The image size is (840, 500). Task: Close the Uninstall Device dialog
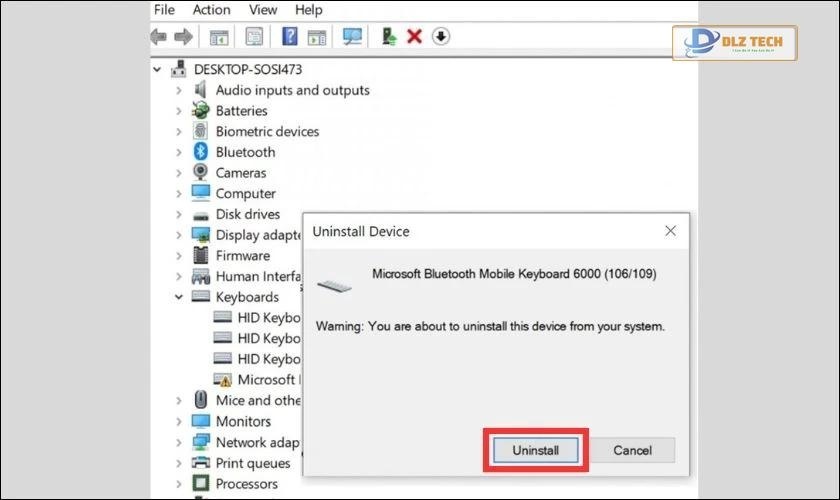[671, 231]
